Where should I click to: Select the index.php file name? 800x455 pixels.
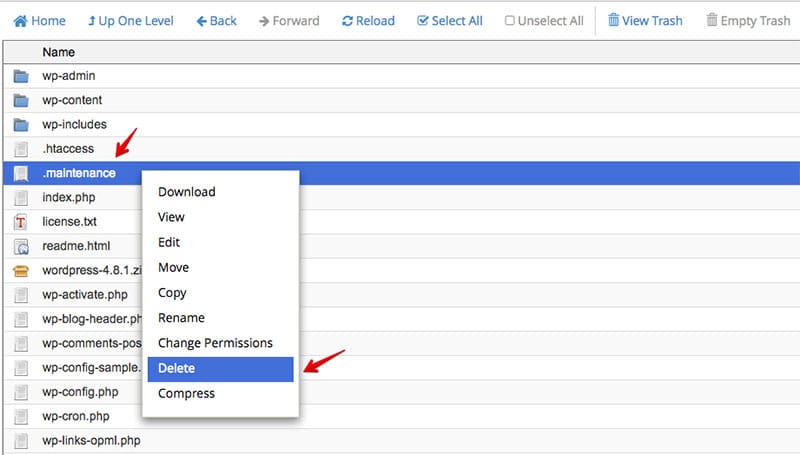click(69, 197)
